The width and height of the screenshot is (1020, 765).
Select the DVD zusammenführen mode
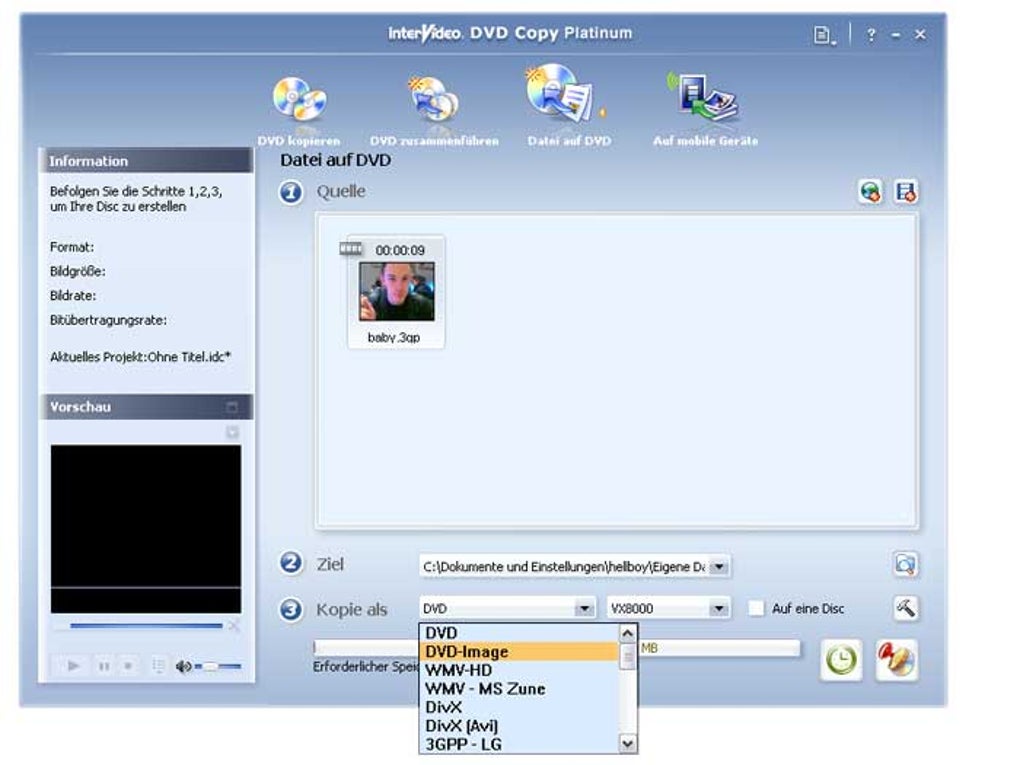click(x=434, y=111)
